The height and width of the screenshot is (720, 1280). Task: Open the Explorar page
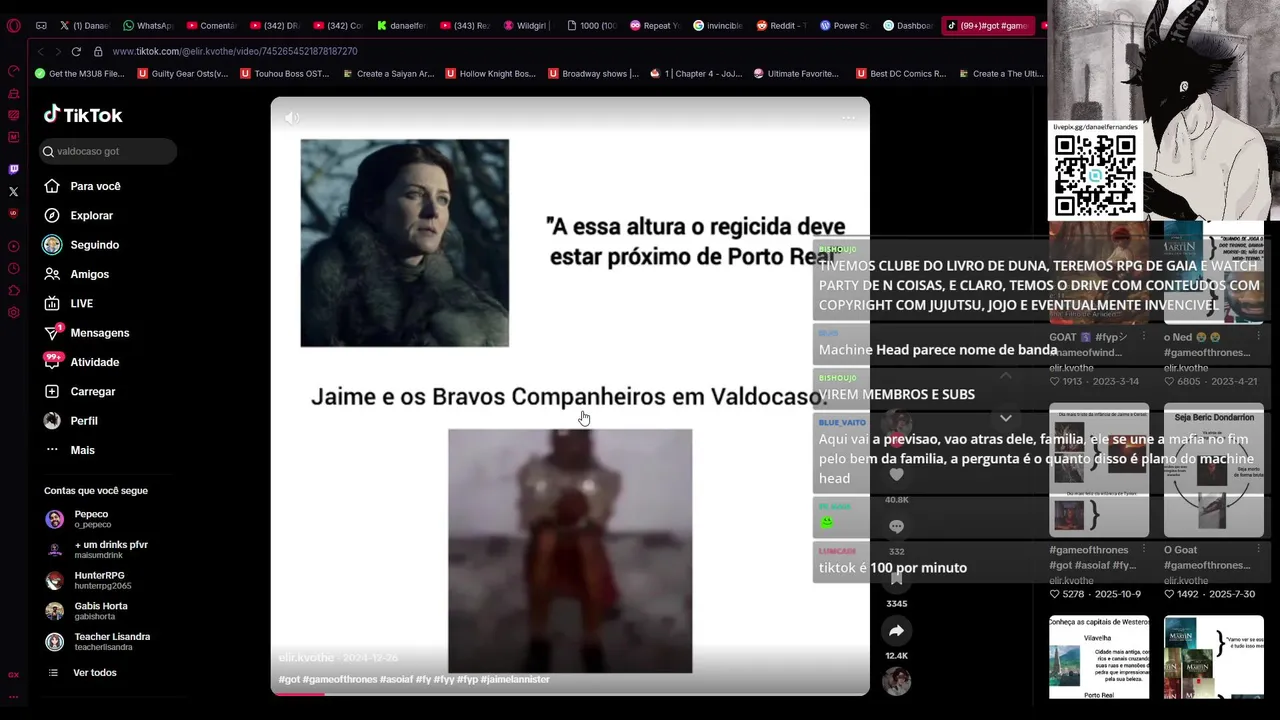pyautogui.click(x=78, y=215)
